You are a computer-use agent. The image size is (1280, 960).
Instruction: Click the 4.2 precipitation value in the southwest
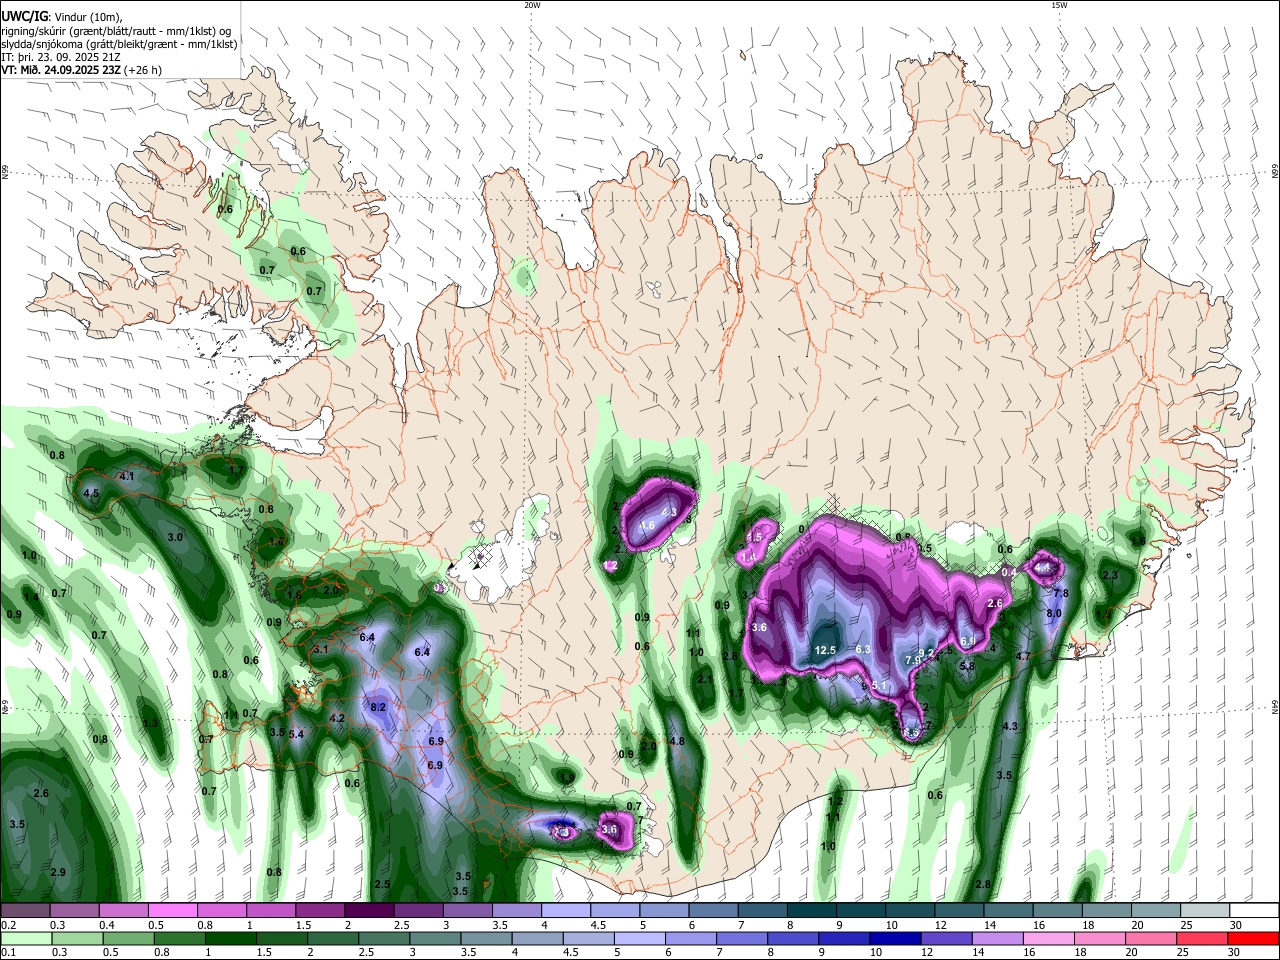click(337, 718)
